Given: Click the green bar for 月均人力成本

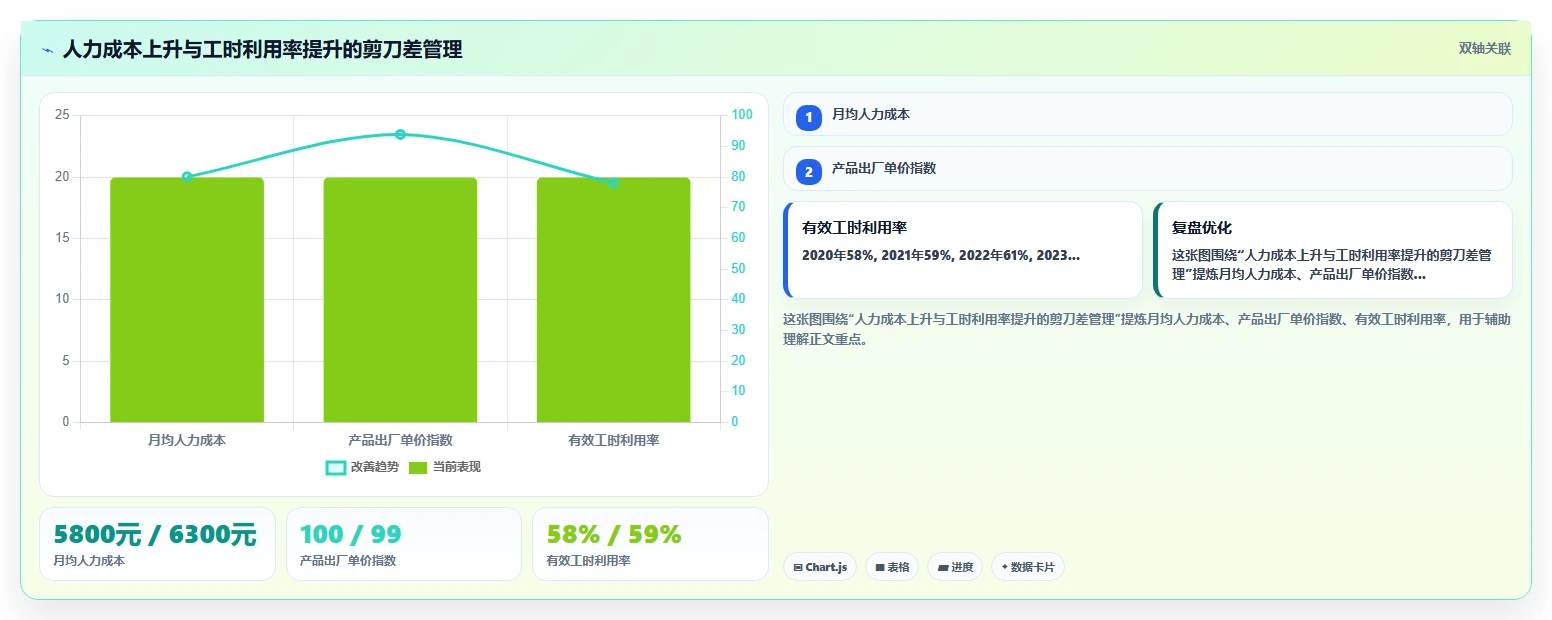Looking at the screenshot, I should (x=187, y=300).
